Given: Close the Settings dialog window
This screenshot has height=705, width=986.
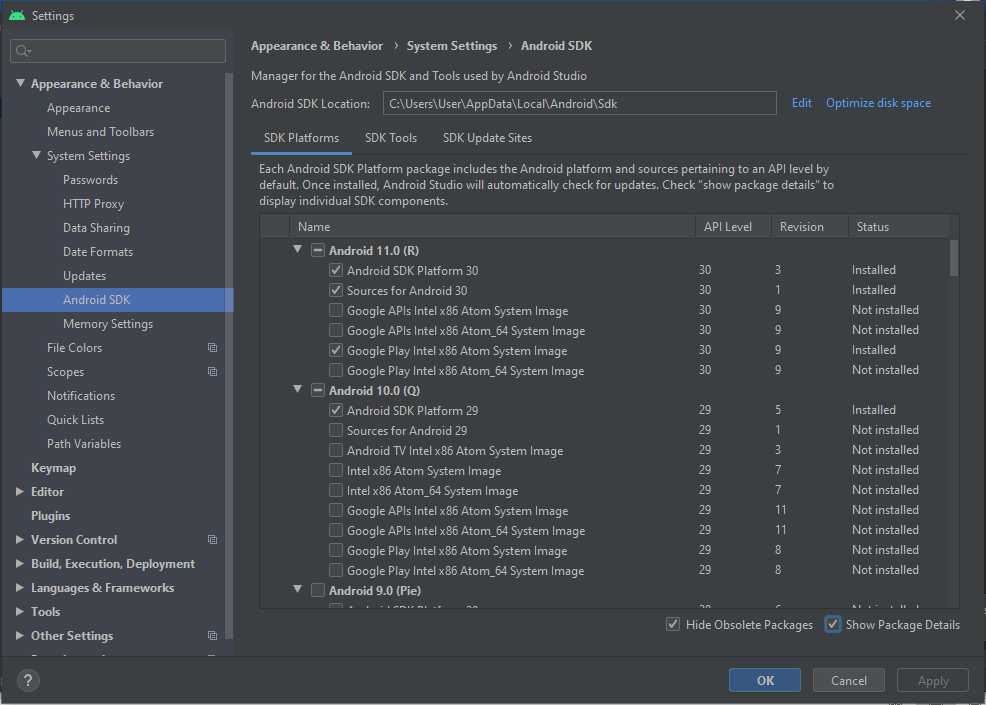Looking at the screenshot, I should 960,16.
